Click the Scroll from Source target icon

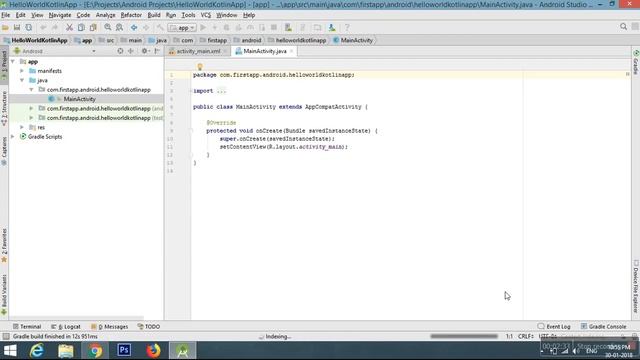(120, 51)
